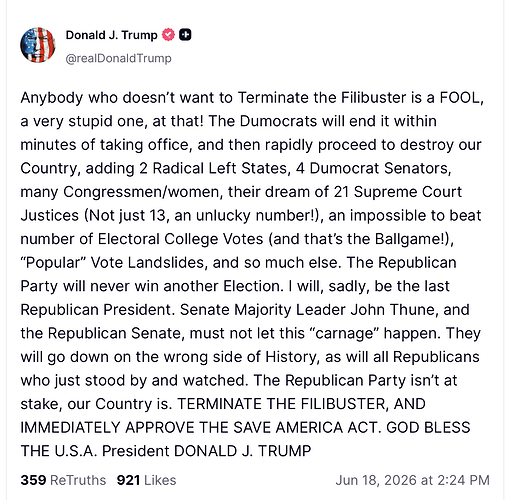View the 921 Likes count
Viewport: 505px width, 500px height.
coord(146,480)
